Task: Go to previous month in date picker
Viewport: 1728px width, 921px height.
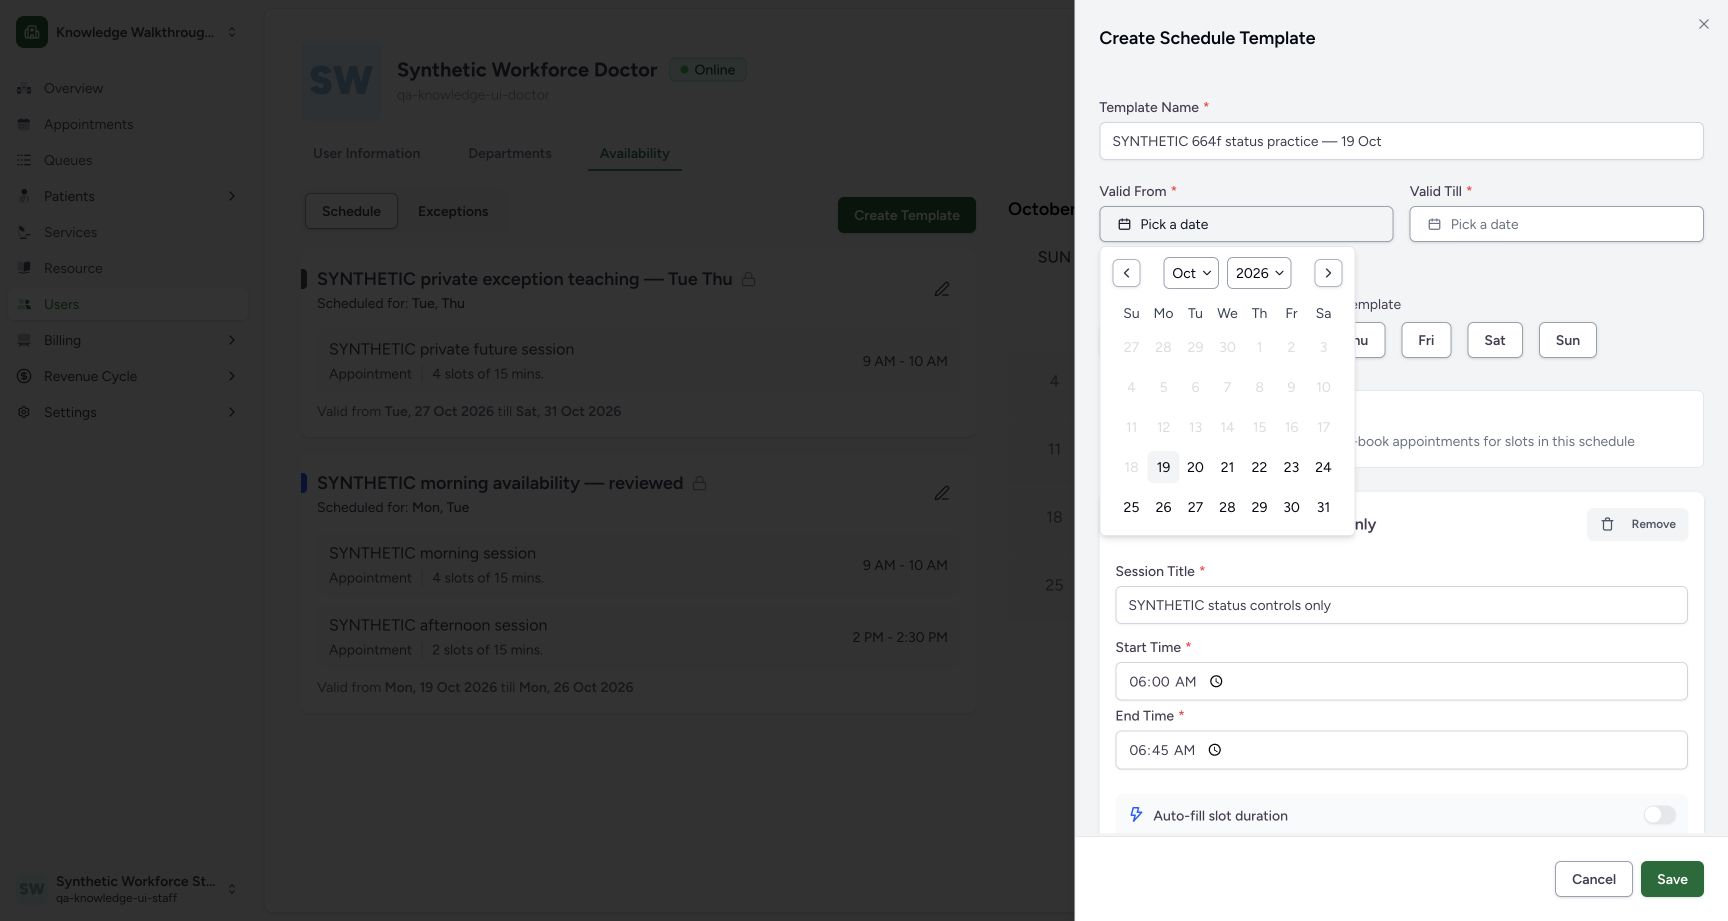Action: point(1126,273)
